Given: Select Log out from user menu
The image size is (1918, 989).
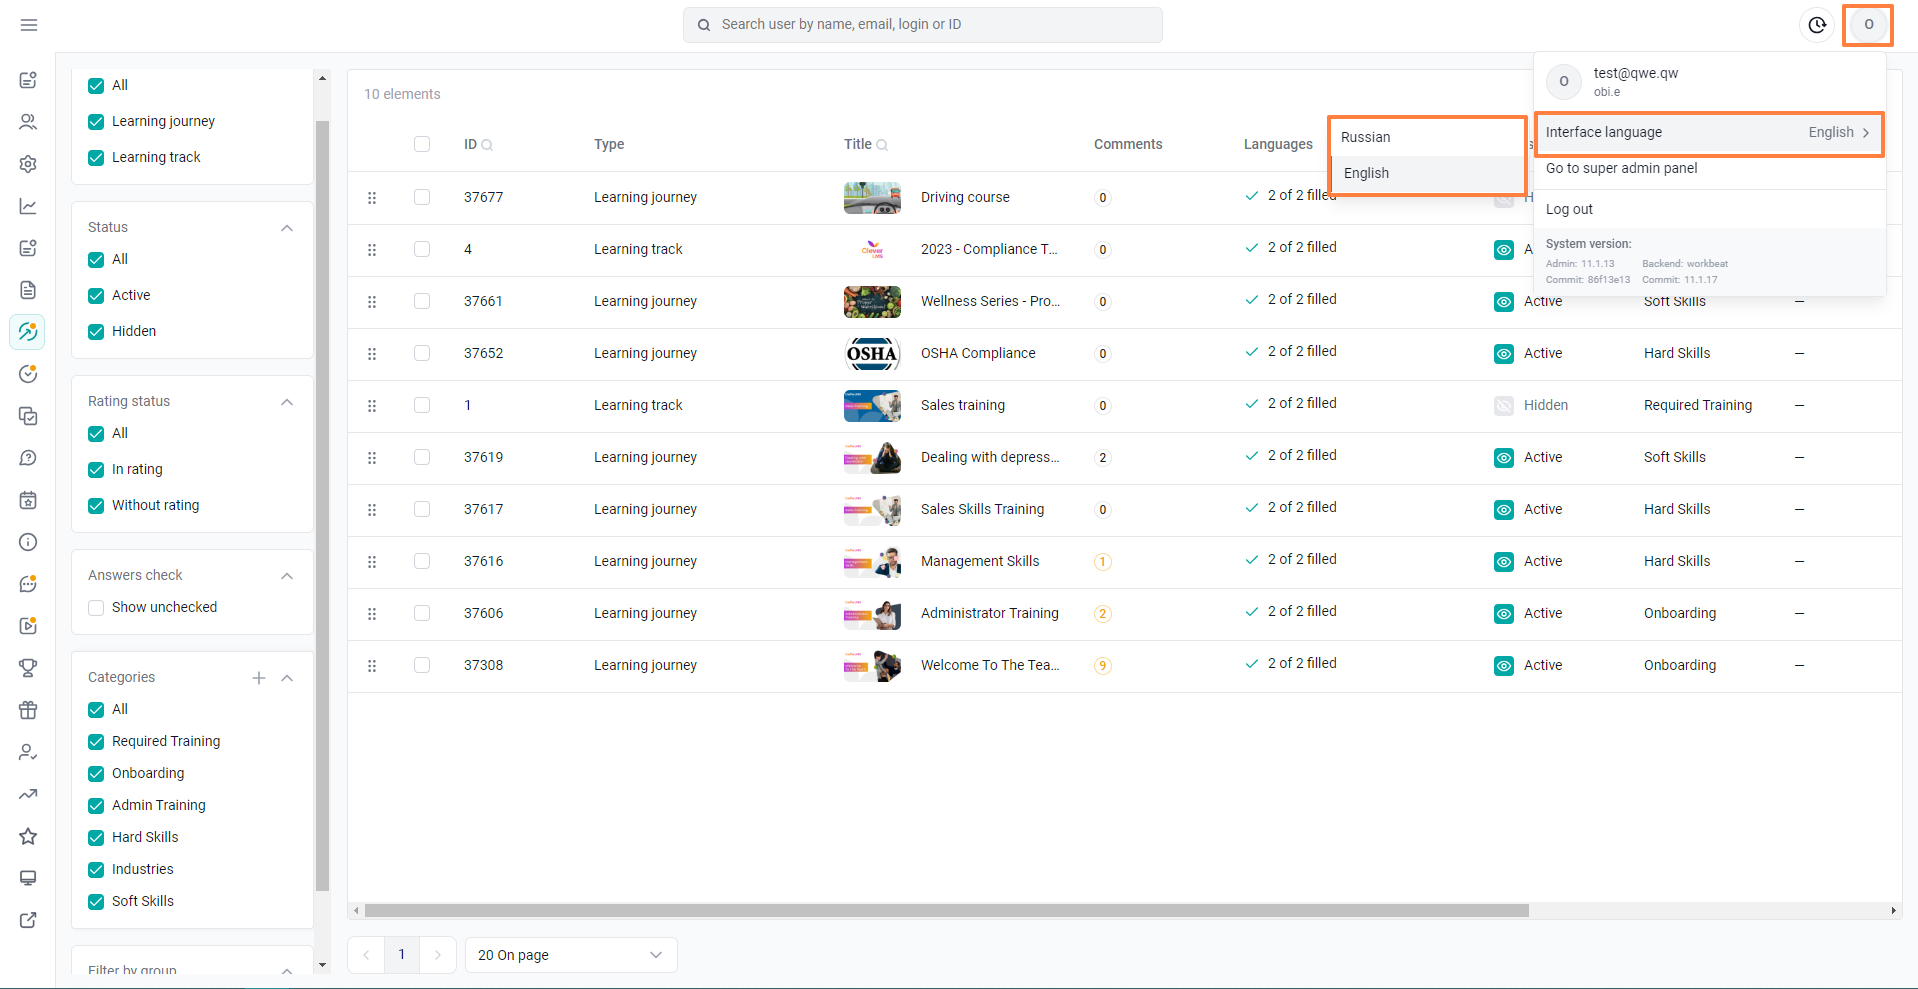Looking at the screenshot, I should point(1569,209).
